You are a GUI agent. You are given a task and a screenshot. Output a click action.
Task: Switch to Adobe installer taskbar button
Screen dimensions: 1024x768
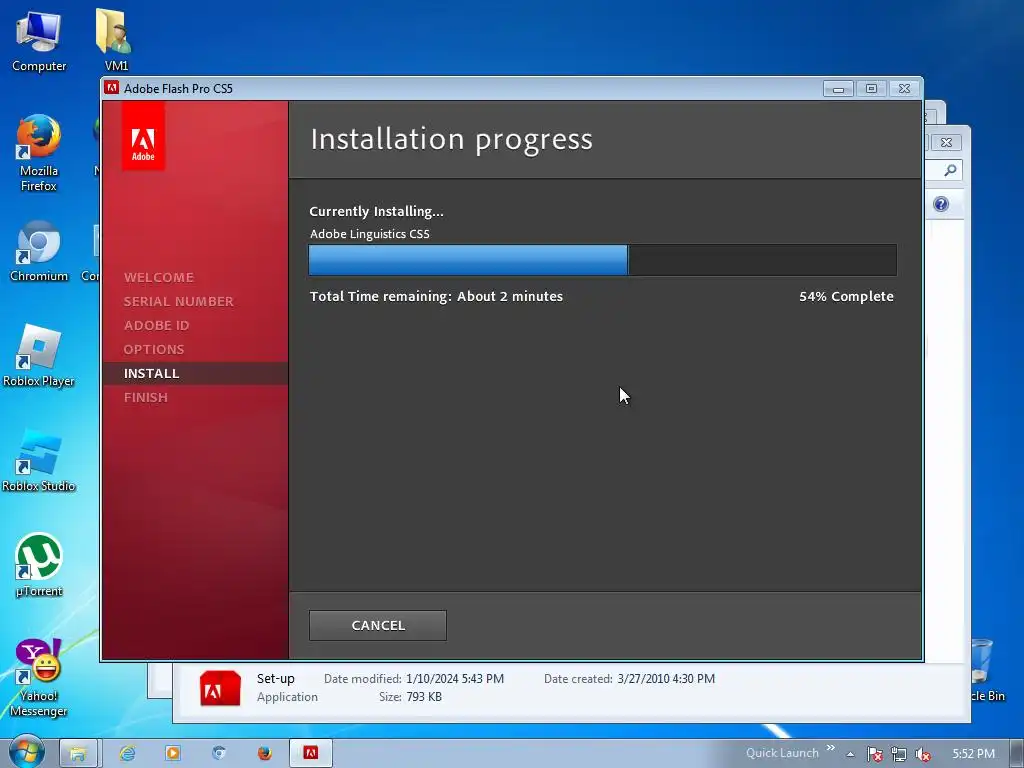311,753
